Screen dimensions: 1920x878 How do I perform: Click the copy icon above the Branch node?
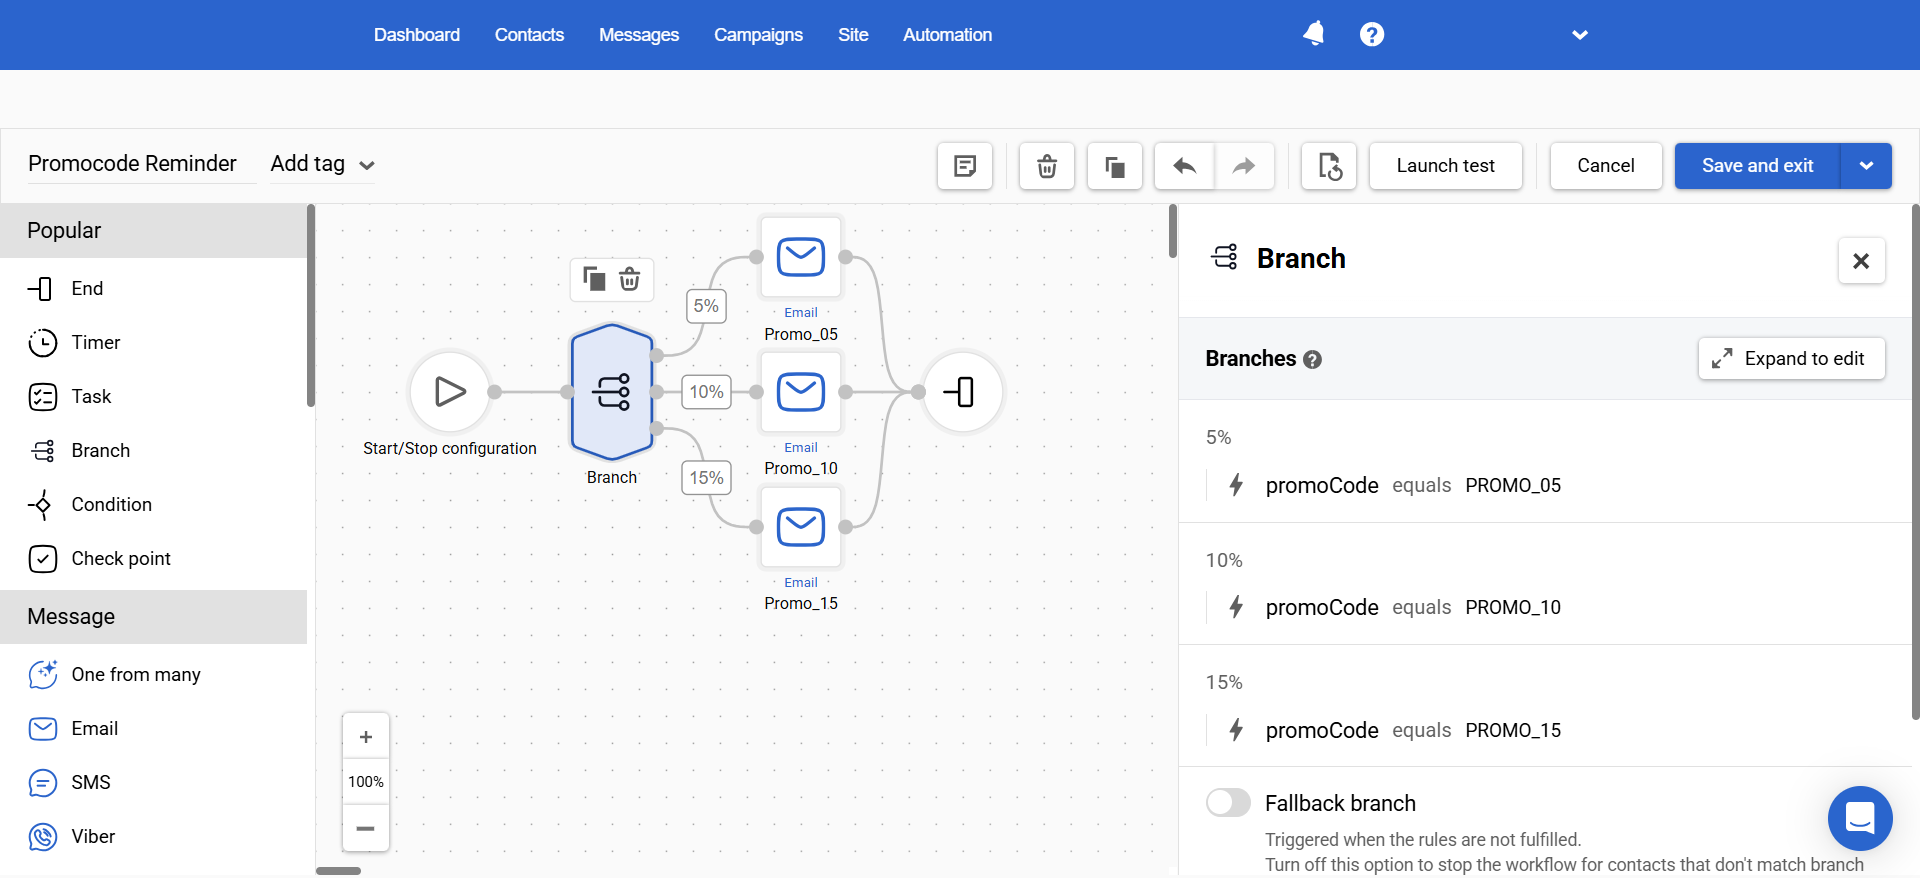[594, 279]
